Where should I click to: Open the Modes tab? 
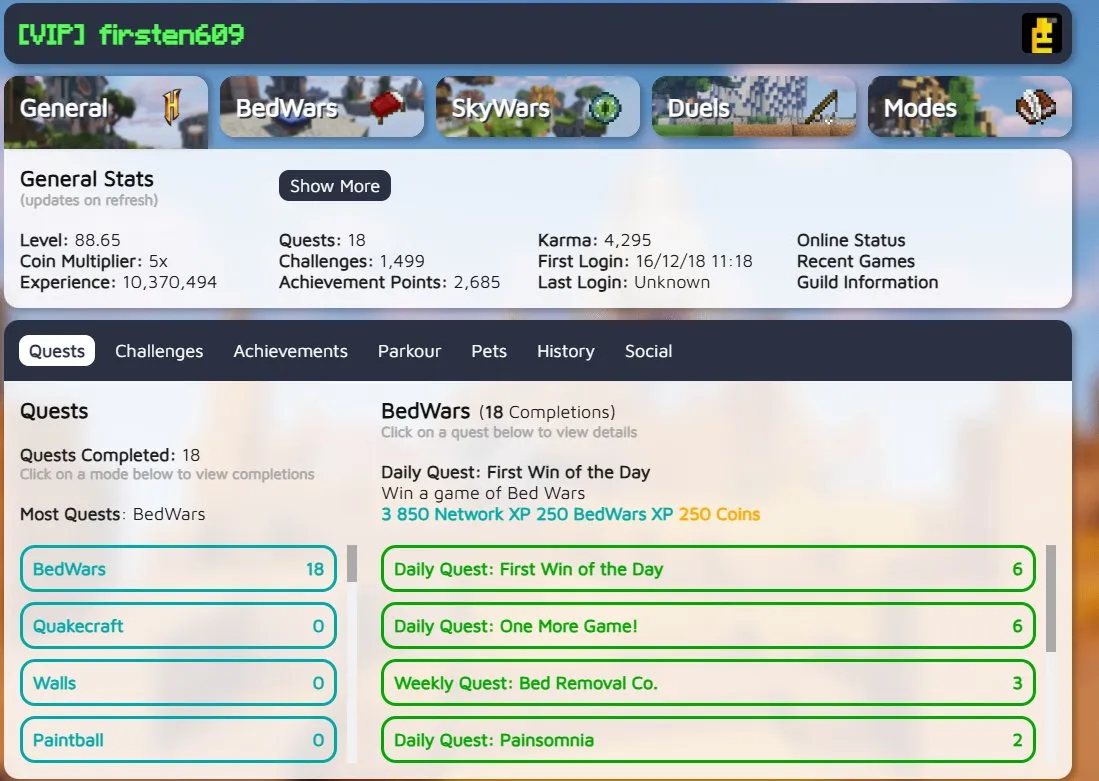tap(969, 107)
